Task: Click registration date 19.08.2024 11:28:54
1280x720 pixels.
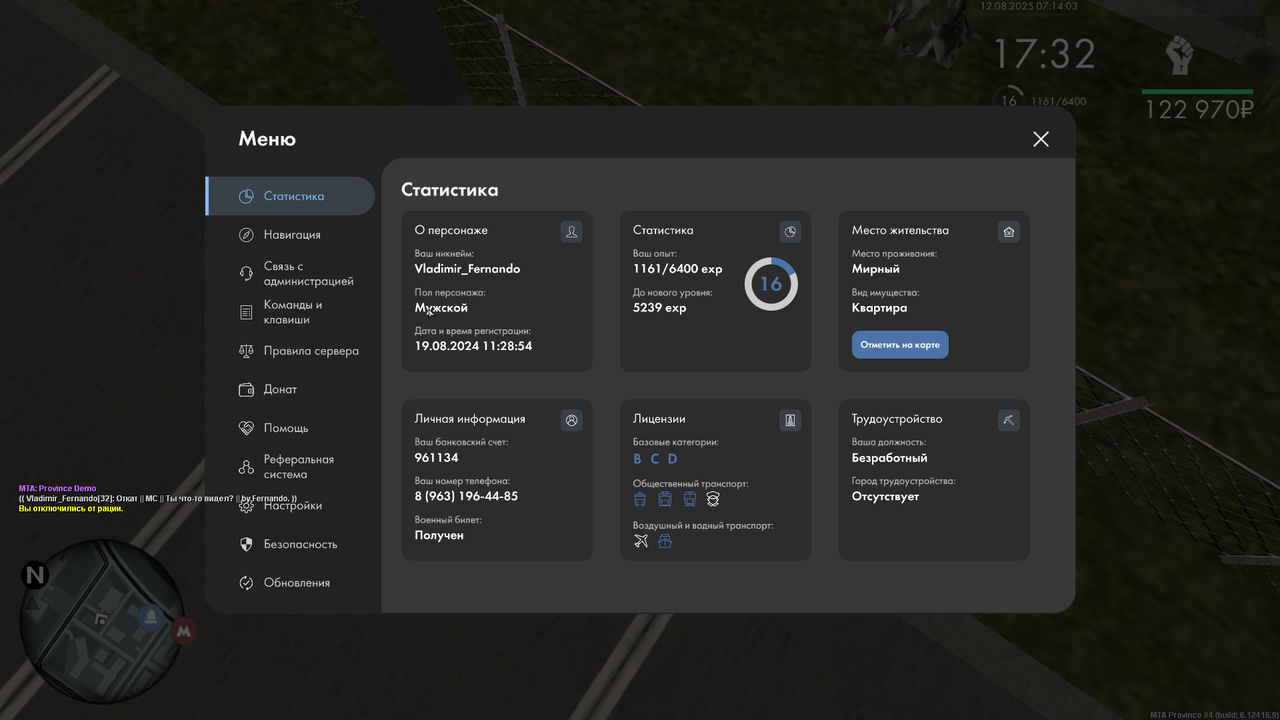Action: pyautogui.click(x=473, y=346)
